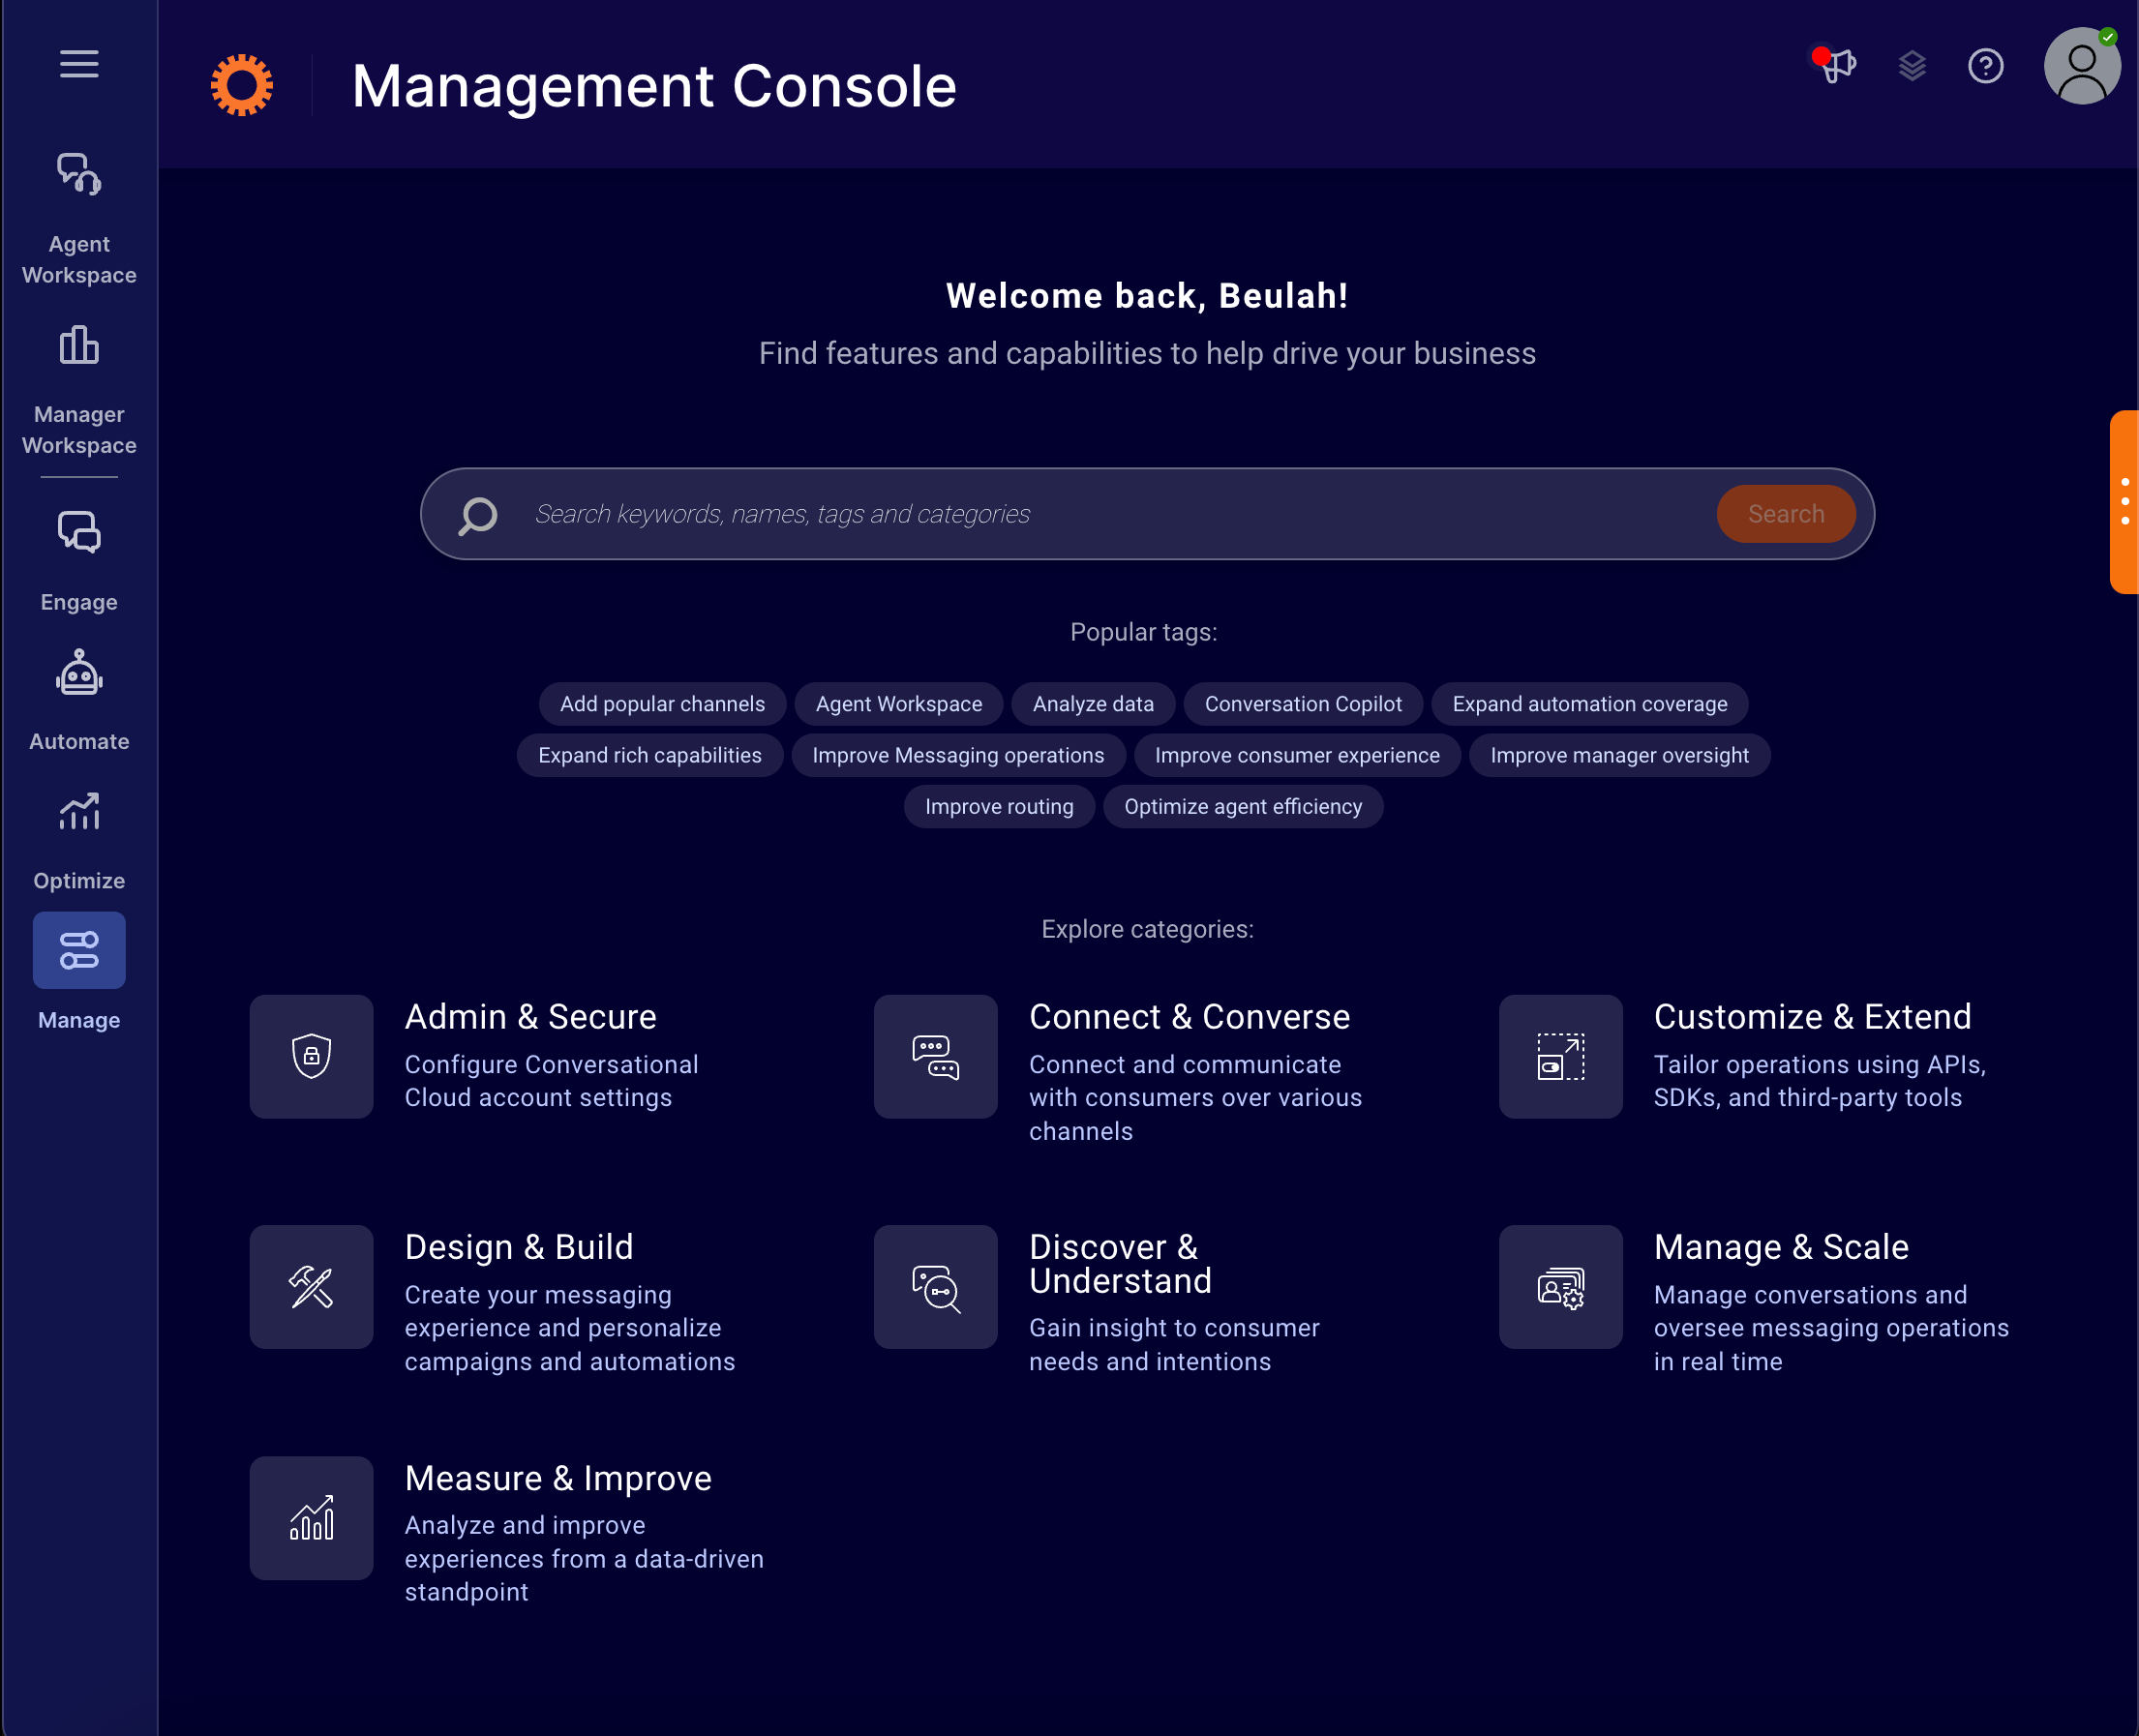Image resolution: width=2139 pixels, height=1736 pixels.
Task: Expand the Measure & Improve category
Action: [558, 1478]
